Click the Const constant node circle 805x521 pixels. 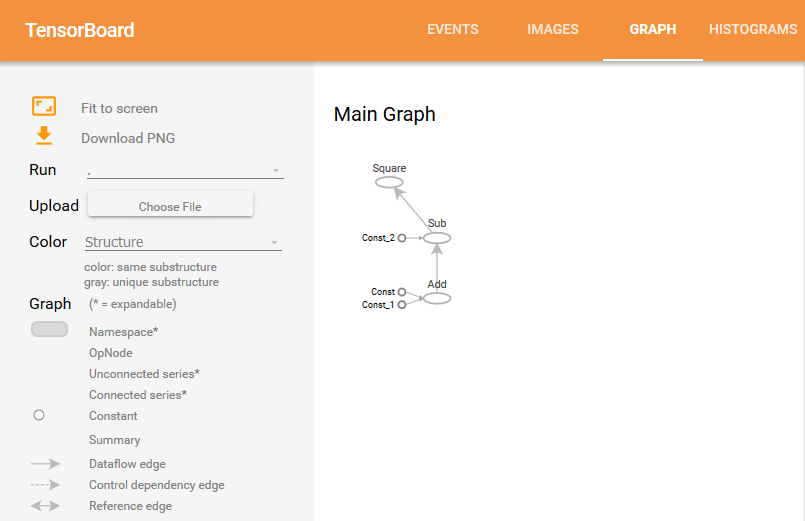pyautogui.click(x=402, y=292)
